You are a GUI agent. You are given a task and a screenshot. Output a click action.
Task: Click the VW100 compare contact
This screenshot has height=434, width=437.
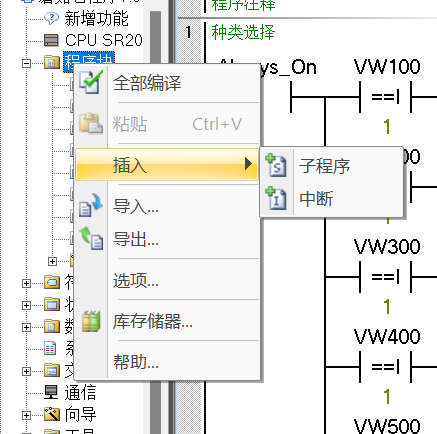point(386,97)
